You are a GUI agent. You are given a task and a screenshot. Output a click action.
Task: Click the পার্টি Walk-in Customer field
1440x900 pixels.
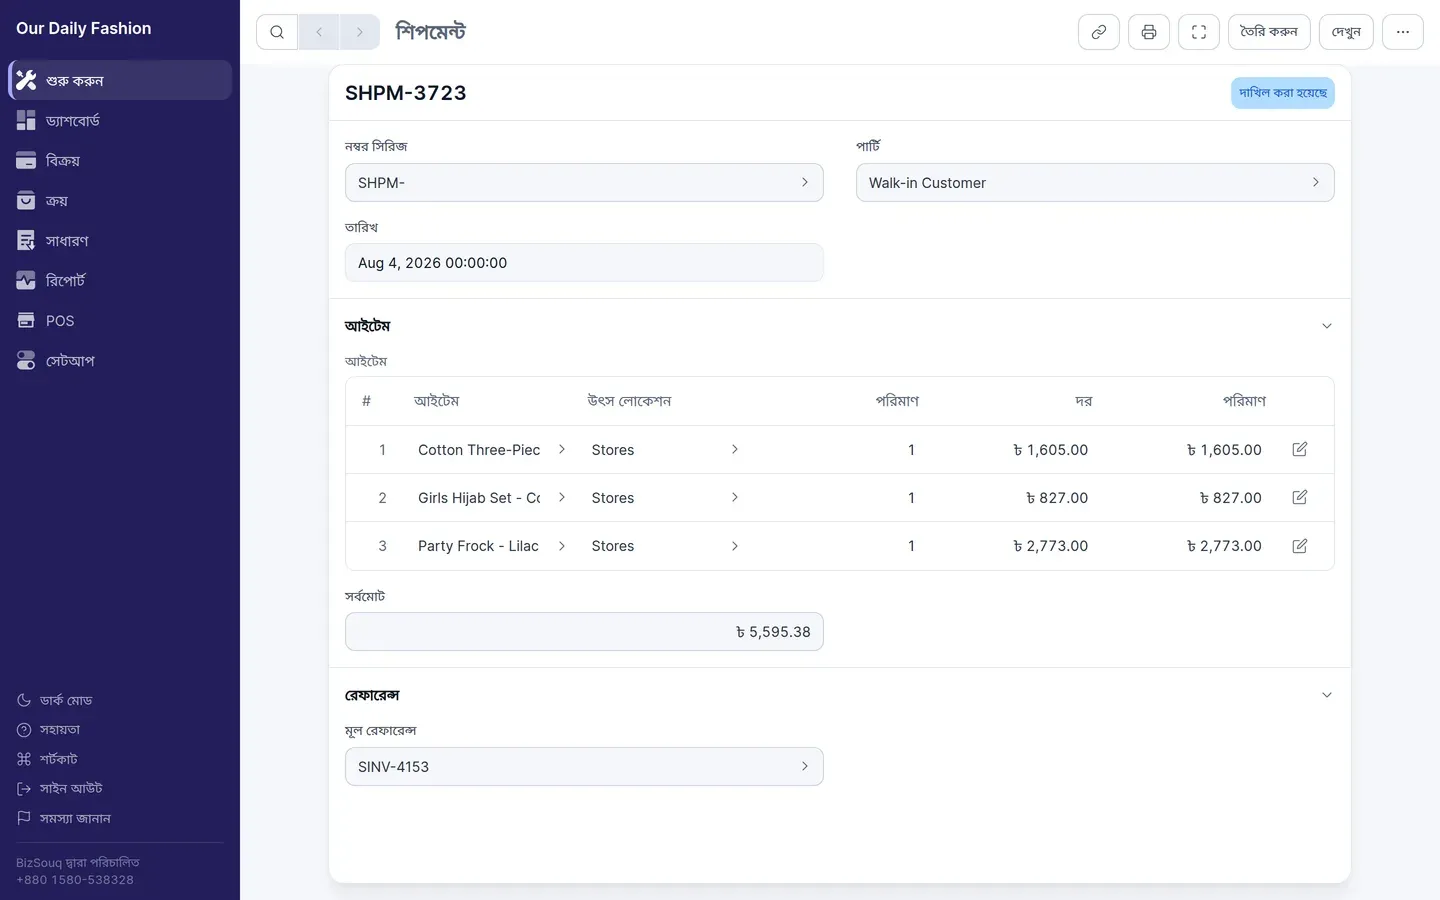tap(1095, 182)
